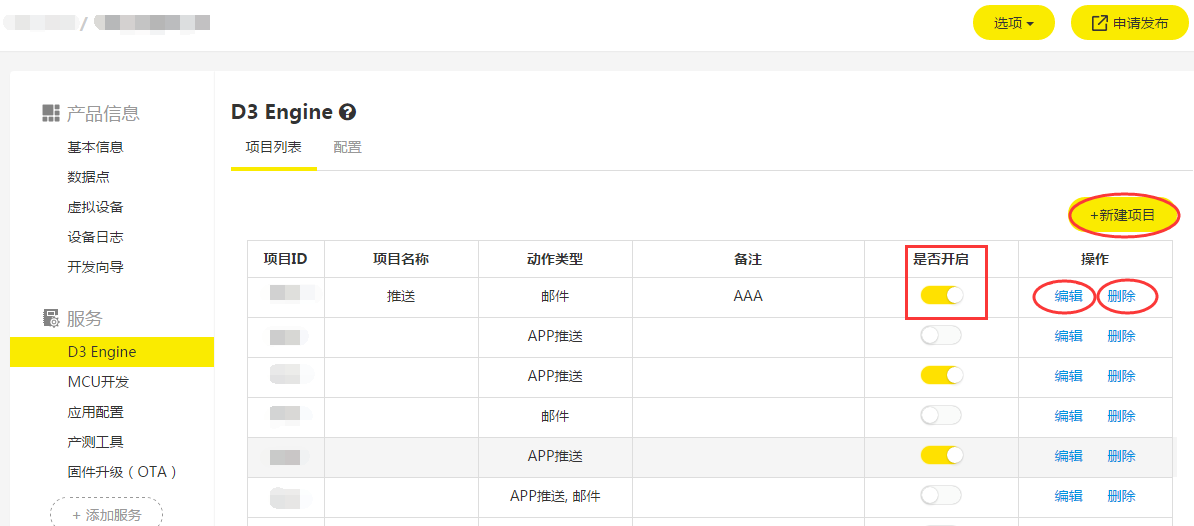Click the 申请发布 button
Screen dimensions: 1194x526
pyautogui.click(x=1131, y=23)
